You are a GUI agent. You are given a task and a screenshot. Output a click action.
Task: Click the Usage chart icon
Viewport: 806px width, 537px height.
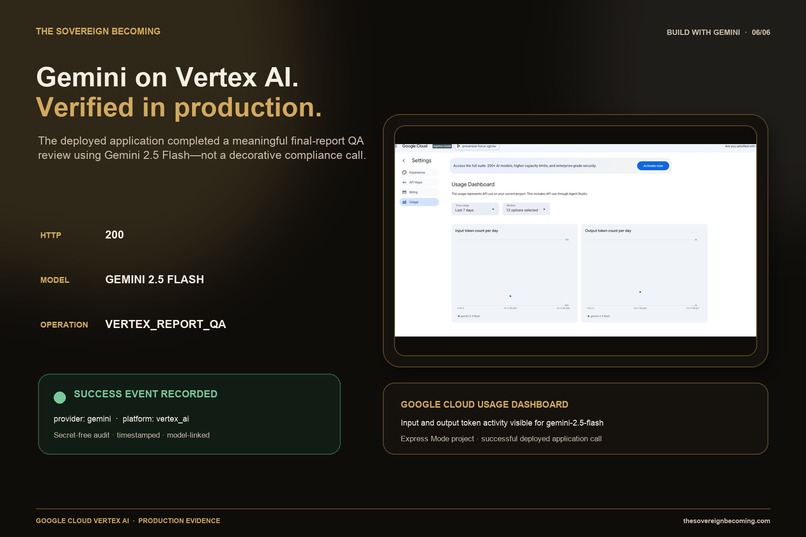(404, 202)
